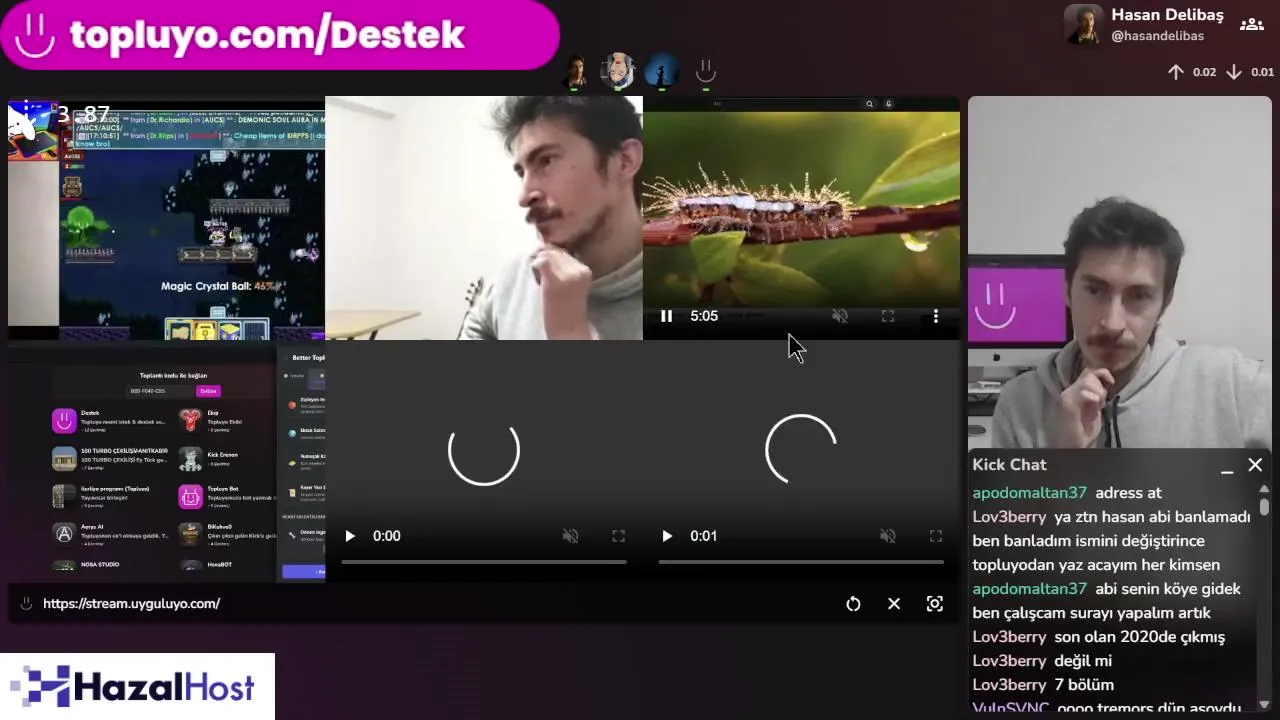Open the Destek room in the room list

click(x=110, y=421)
